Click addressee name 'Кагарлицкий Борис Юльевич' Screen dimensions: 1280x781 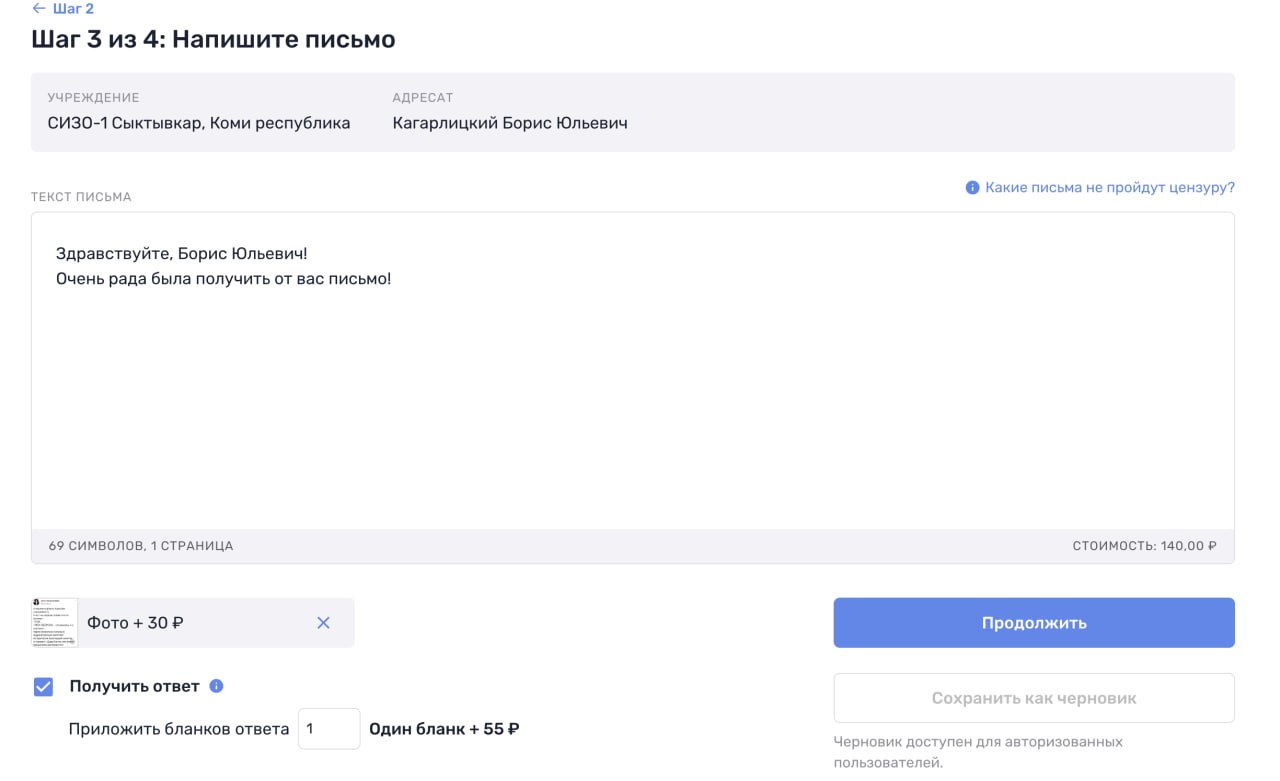[510, 124]
